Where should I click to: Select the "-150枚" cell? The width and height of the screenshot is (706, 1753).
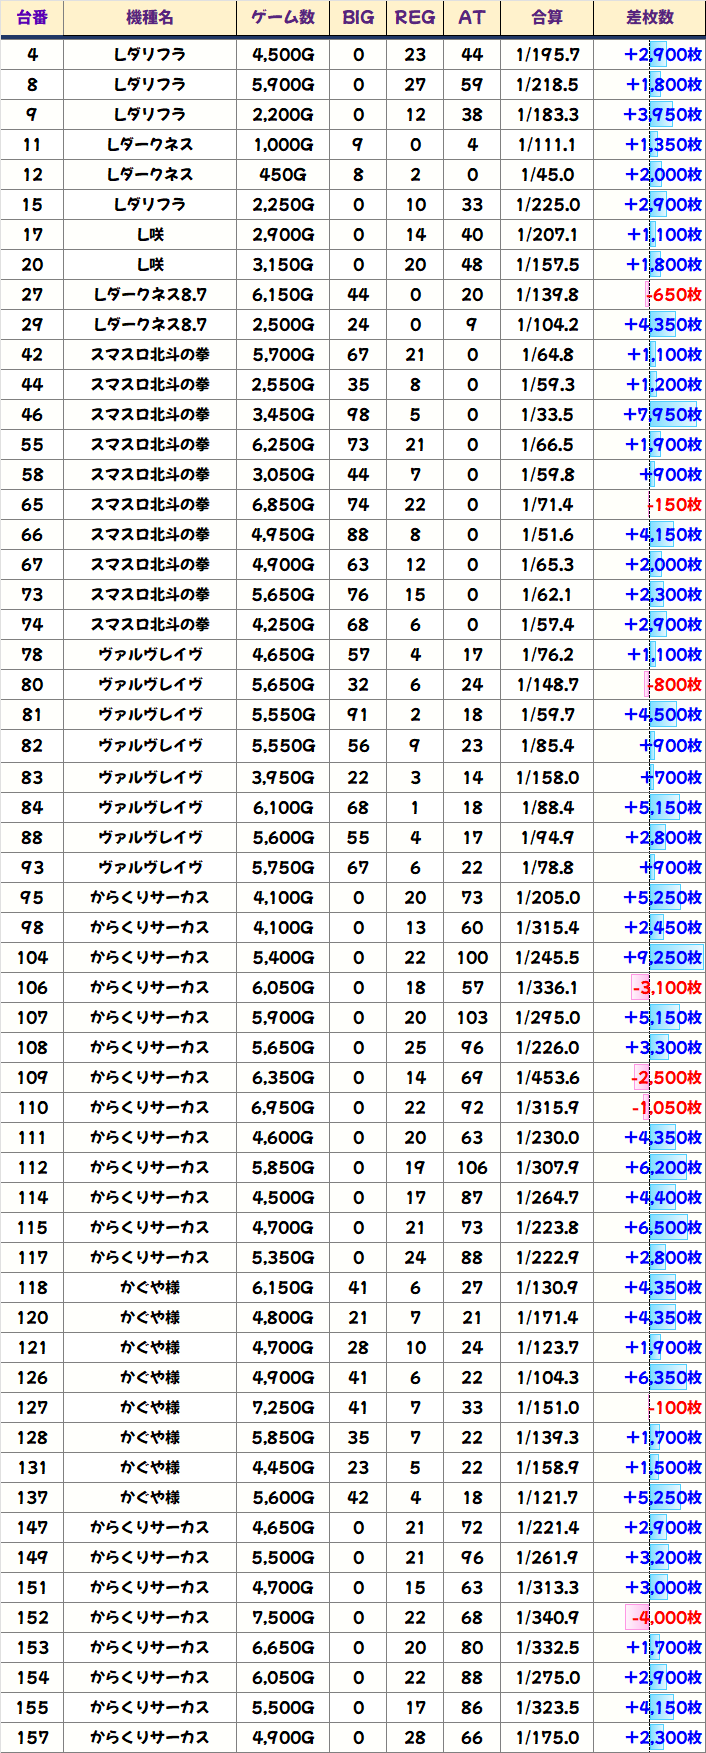(650, 505)
